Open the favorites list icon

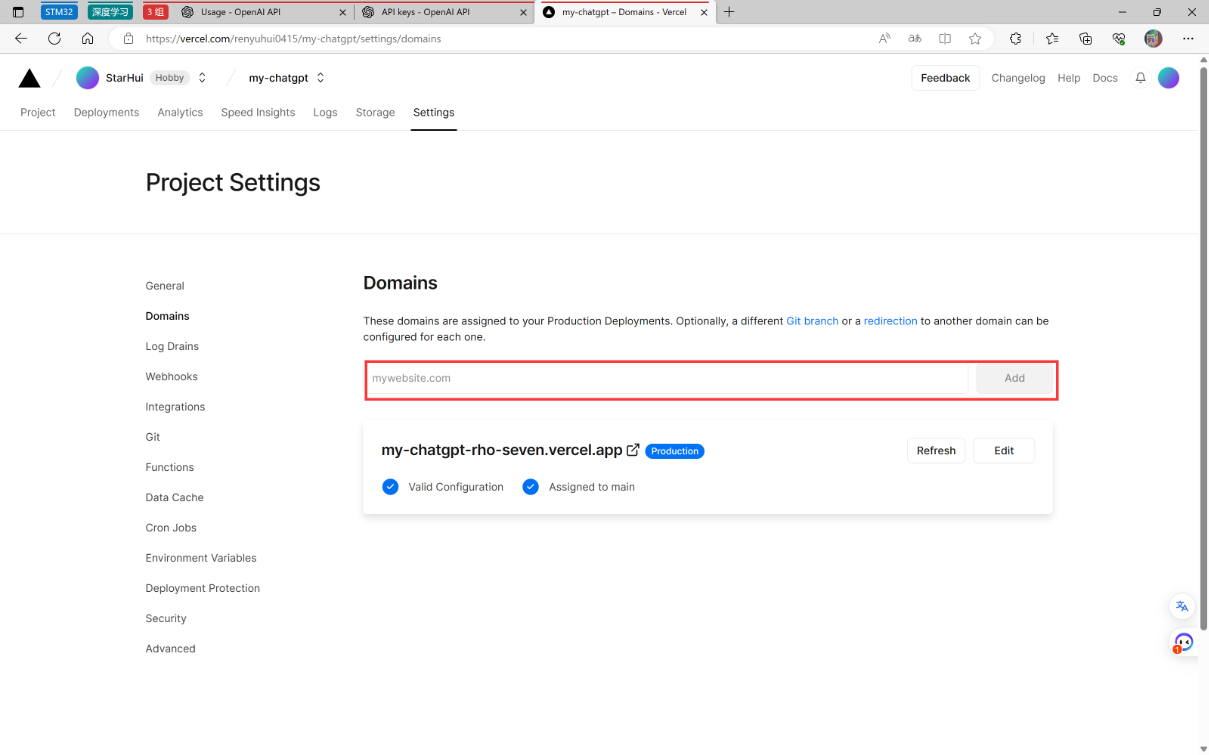pos(1052,38)
